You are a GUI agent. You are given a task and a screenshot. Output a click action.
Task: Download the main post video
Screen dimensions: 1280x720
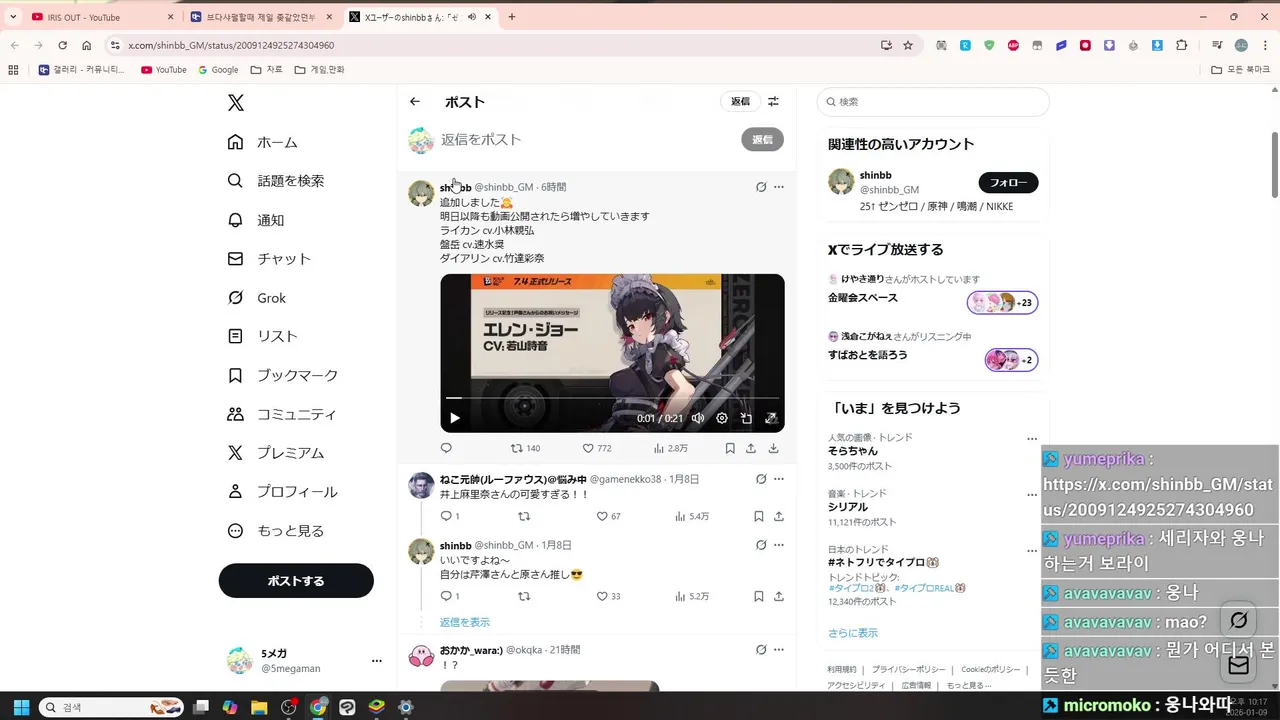pos(774,449)
